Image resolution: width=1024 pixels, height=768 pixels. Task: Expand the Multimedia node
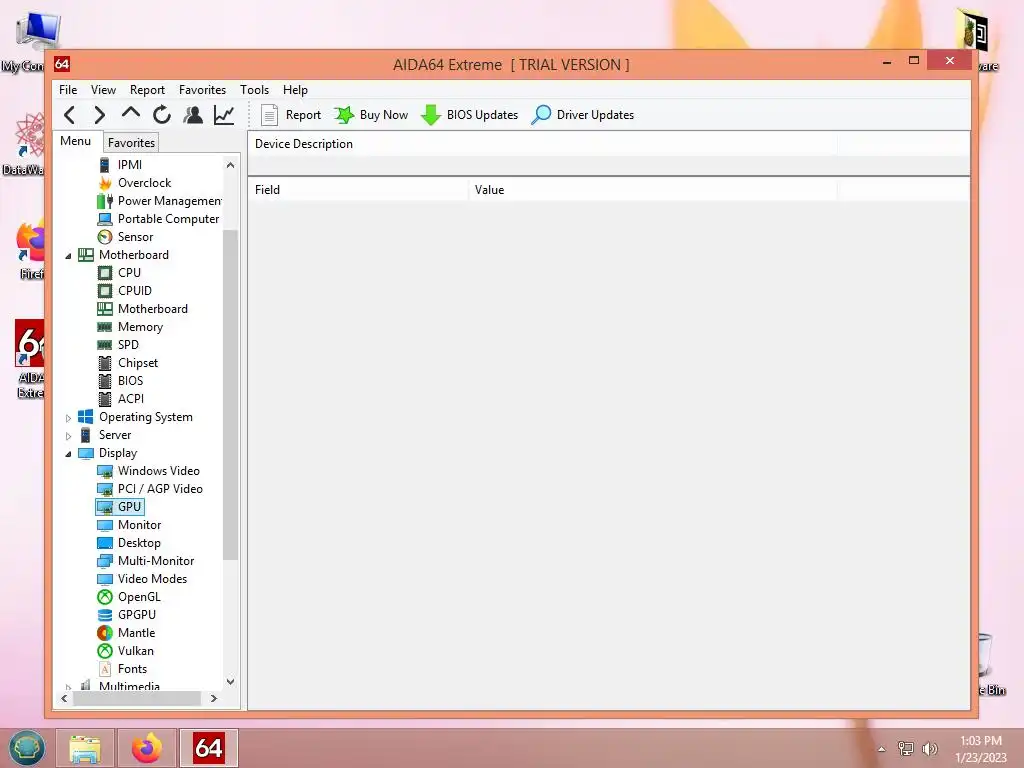click(68, 687)
